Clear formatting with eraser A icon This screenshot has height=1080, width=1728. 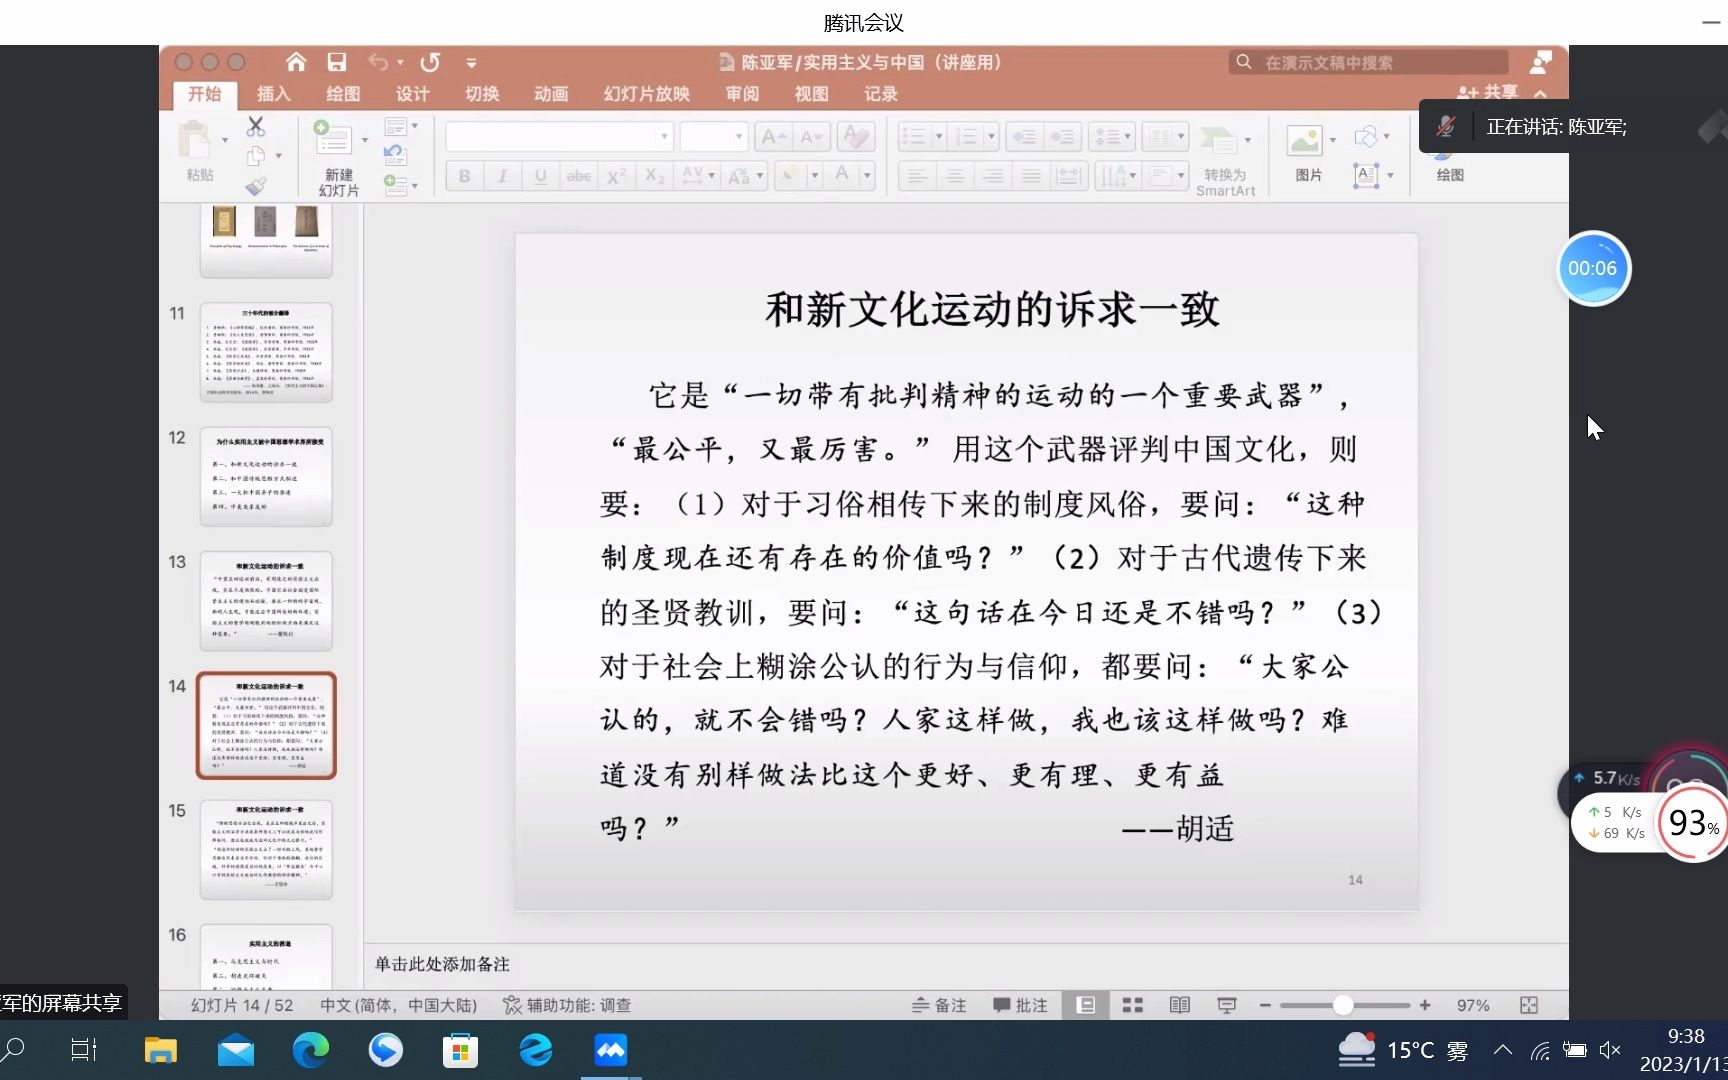pyautogui.click(x=855, y=136)
